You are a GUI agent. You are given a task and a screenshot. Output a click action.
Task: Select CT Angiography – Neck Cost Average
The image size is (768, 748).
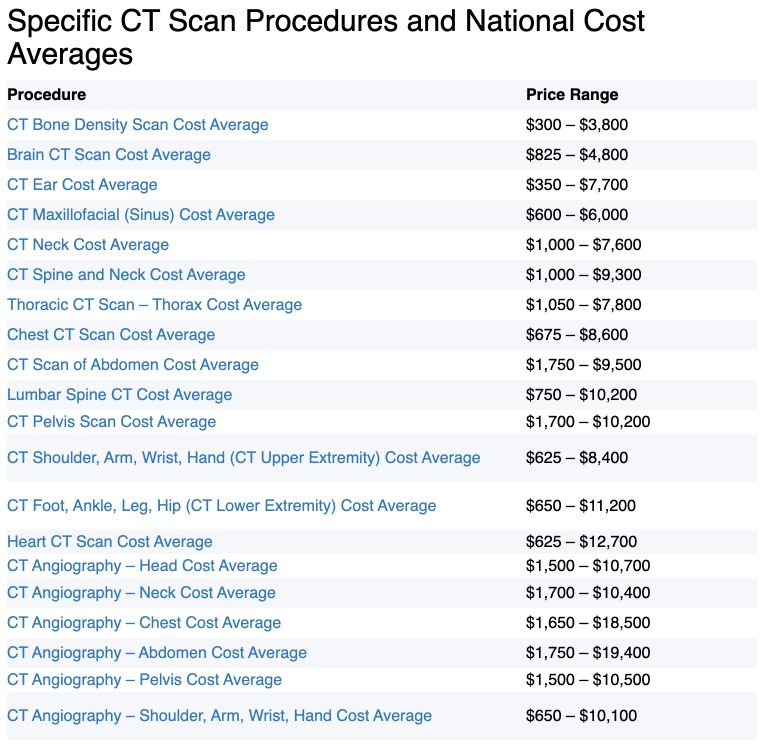point(141,593)
